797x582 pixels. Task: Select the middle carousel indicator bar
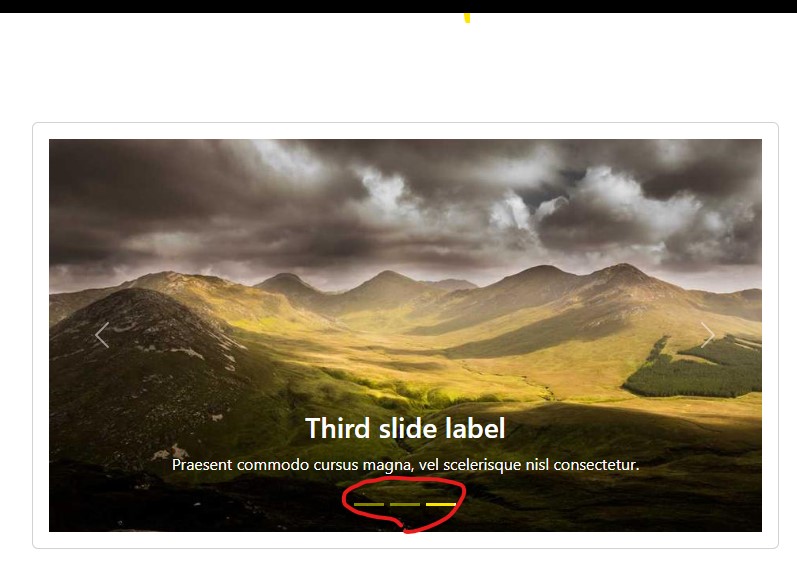point(405,504)
